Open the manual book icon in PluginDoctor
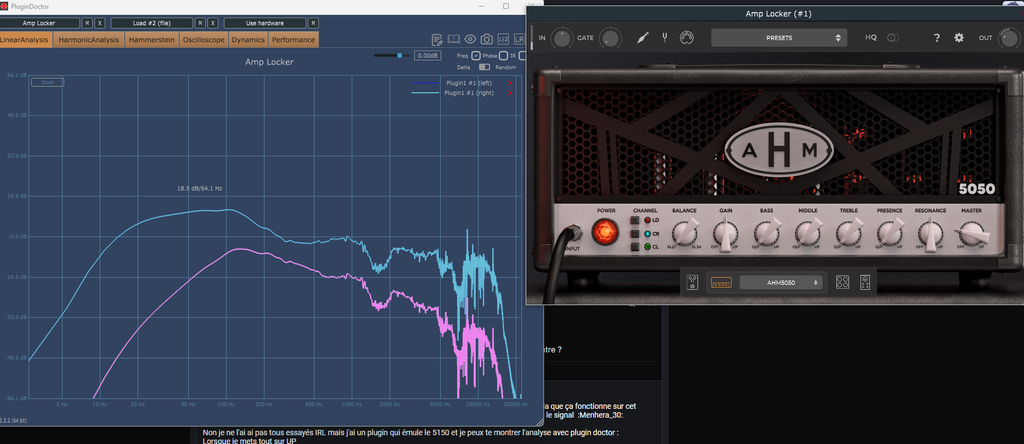This screenshot has height=444, width=1024. (x=454, y=40)
